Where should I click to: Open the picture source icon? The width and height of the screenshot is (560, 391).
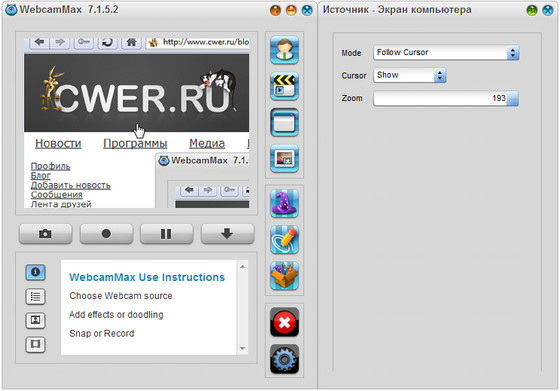(284, 159)
